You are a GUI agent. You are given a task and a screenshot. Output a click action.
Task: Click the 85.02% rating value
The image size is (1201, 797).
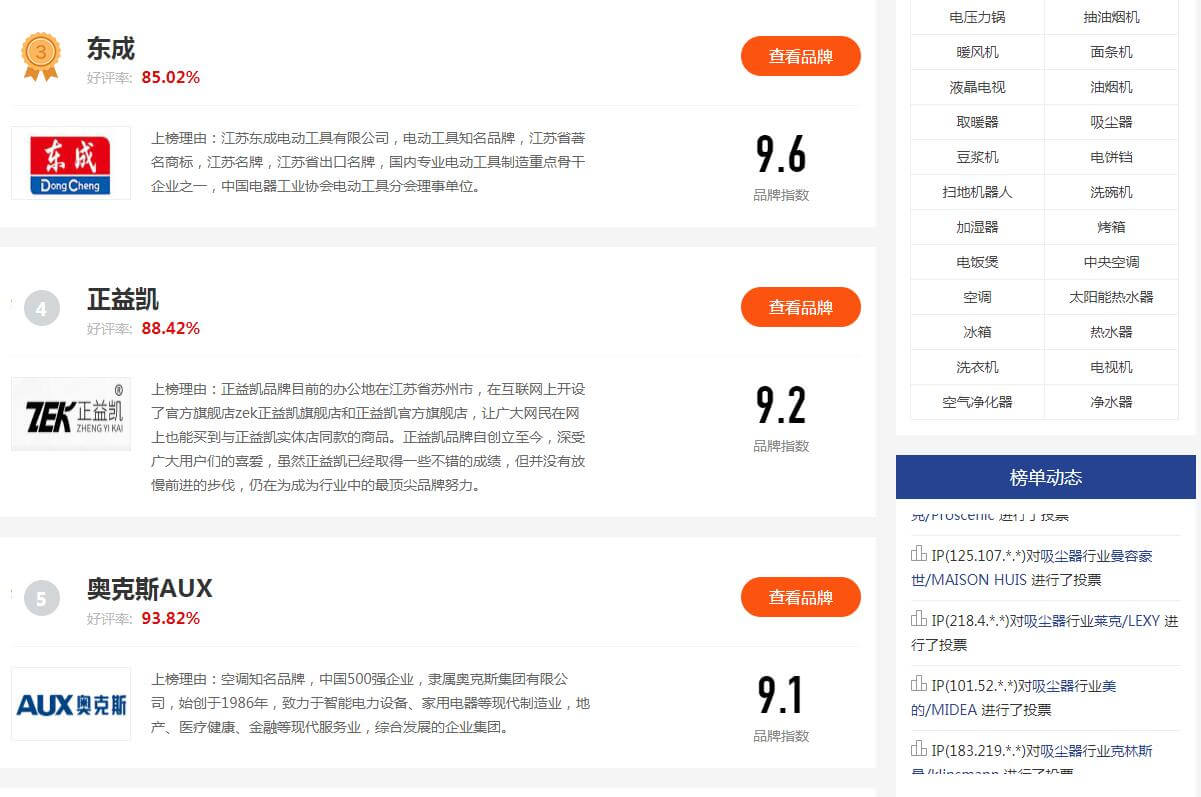[170, 77]
